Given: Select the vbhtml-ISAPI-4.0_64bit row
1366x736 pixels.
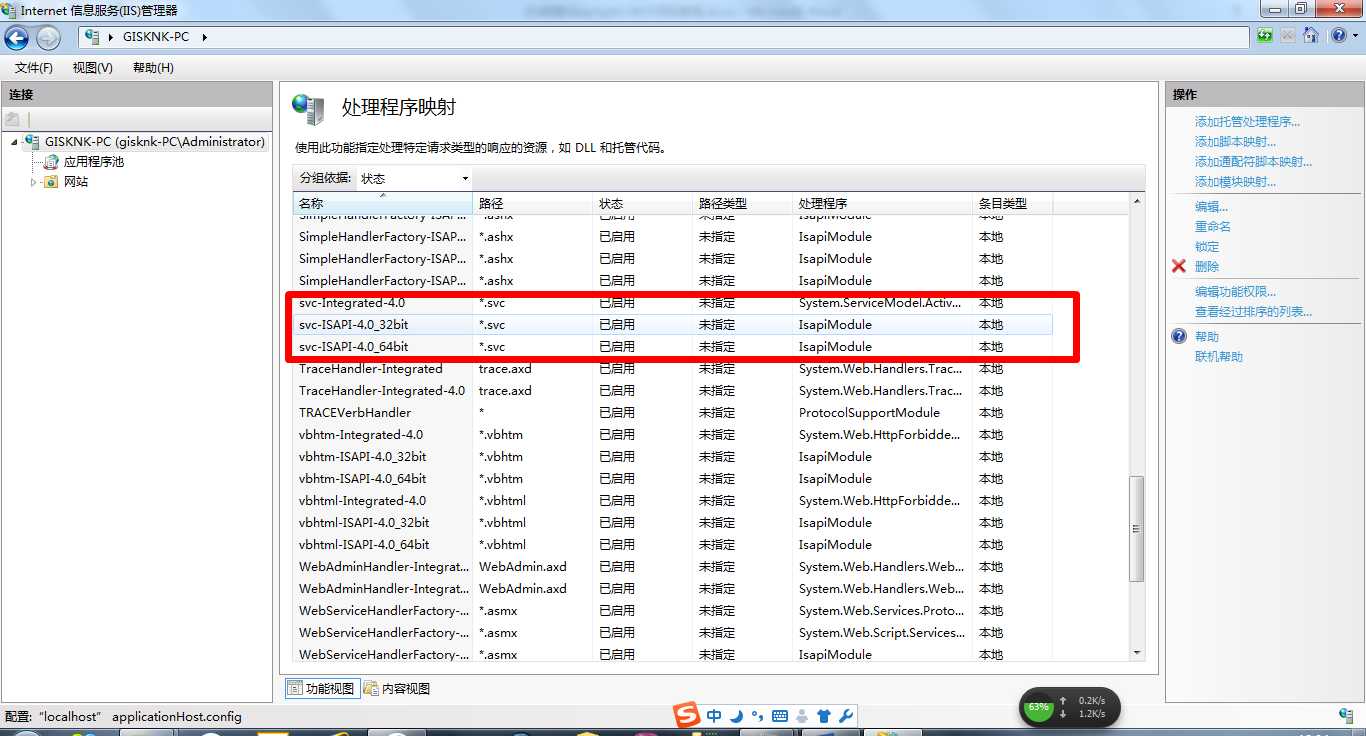Looking at the screenshot, I should (x=672, y=545).
